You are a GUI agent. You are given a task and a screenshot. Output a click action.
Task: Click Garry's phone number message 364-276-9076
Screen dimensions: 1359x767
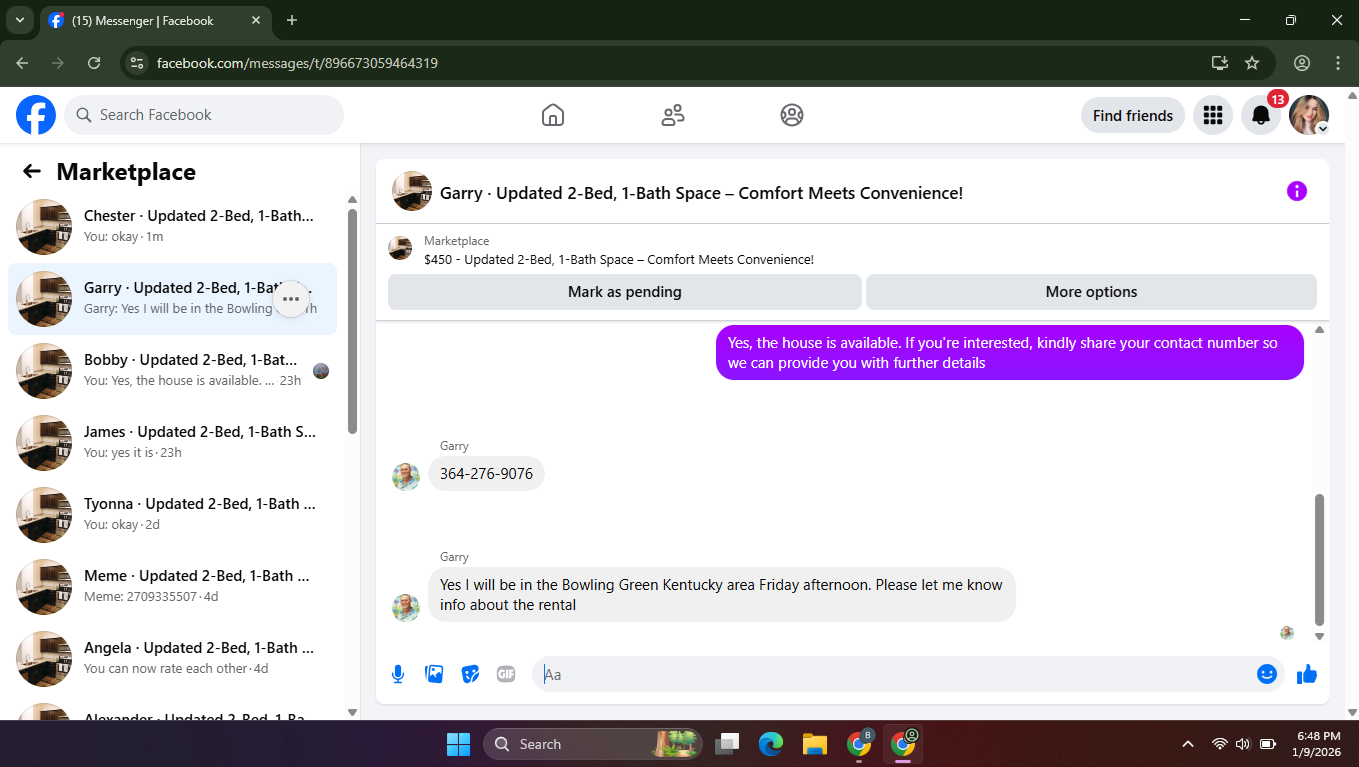point(486,473)
